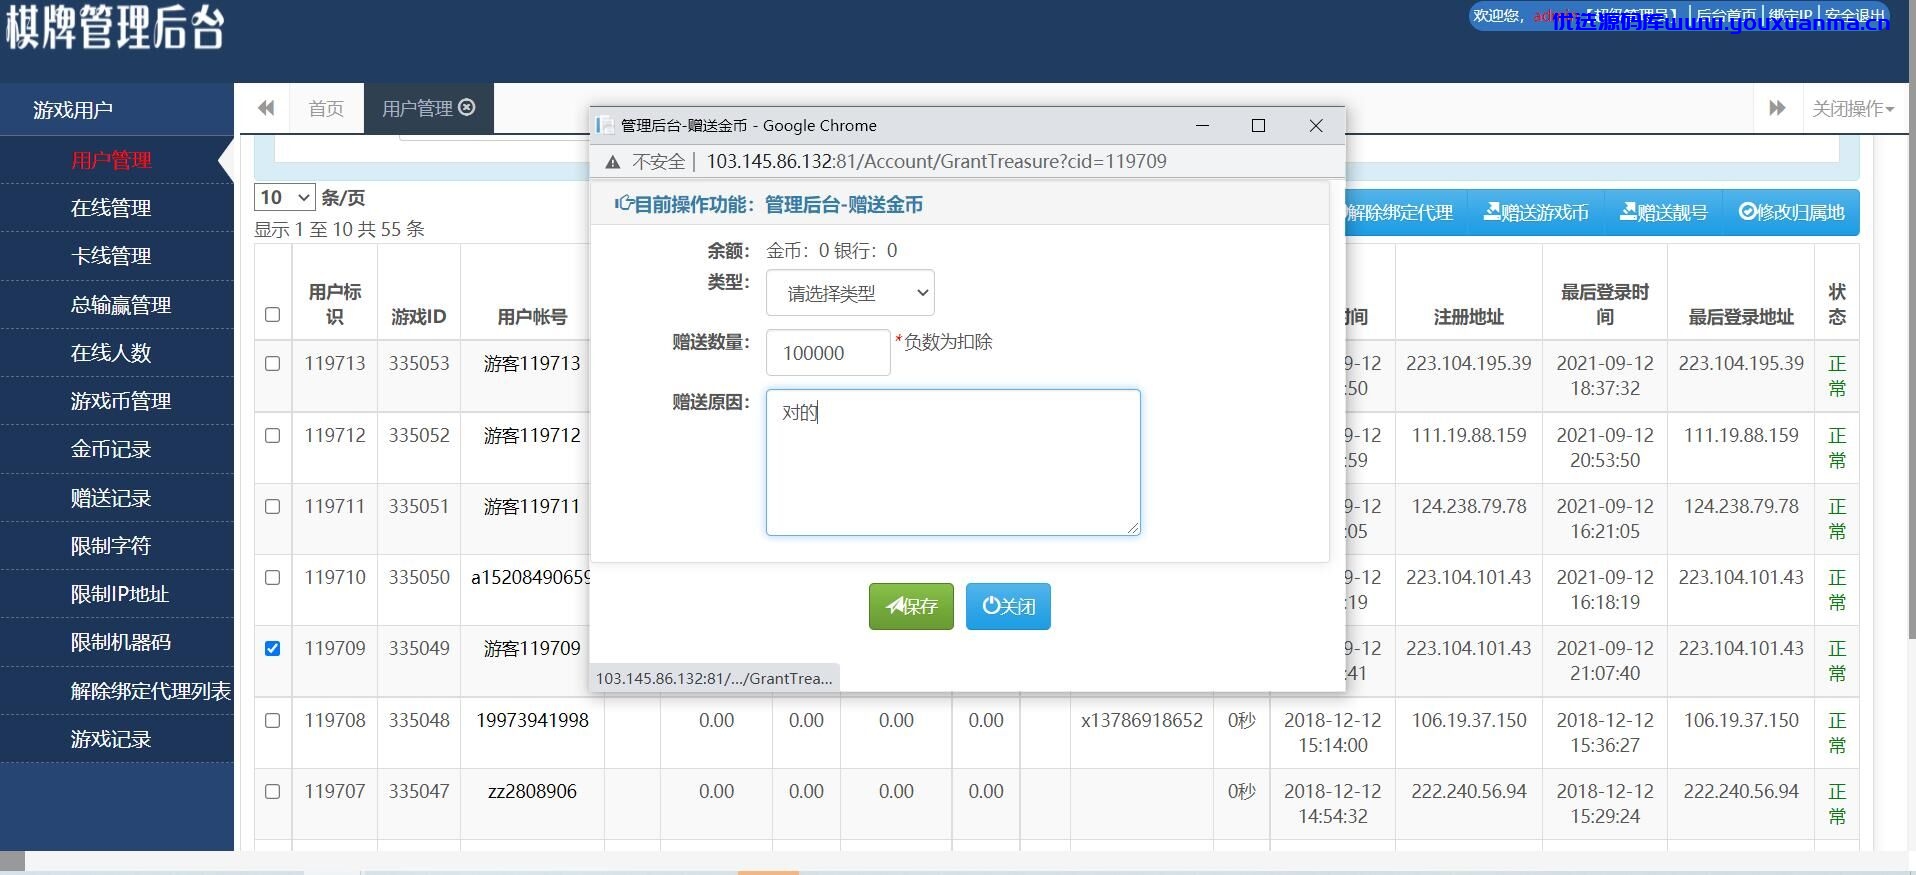Click user account cell zz2808906
The height and width of the screenshot is (875, 1916).
532,792
